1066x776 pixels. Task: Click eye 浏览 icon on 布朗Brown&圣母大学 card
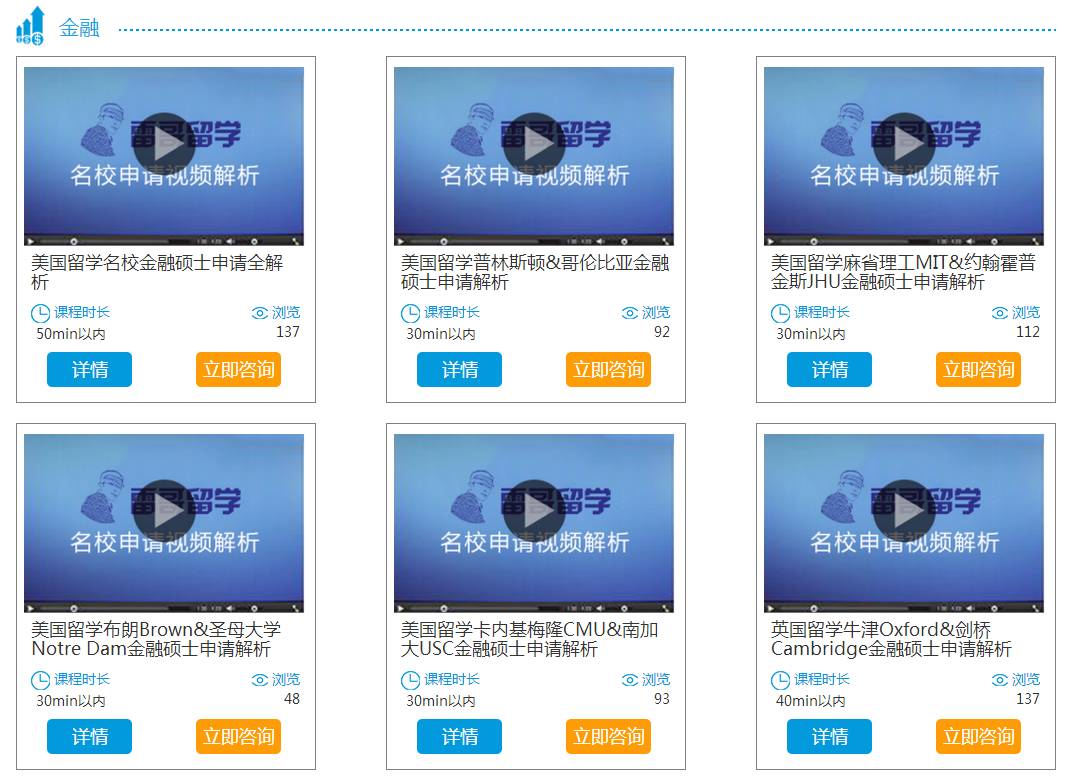point(260,680)
